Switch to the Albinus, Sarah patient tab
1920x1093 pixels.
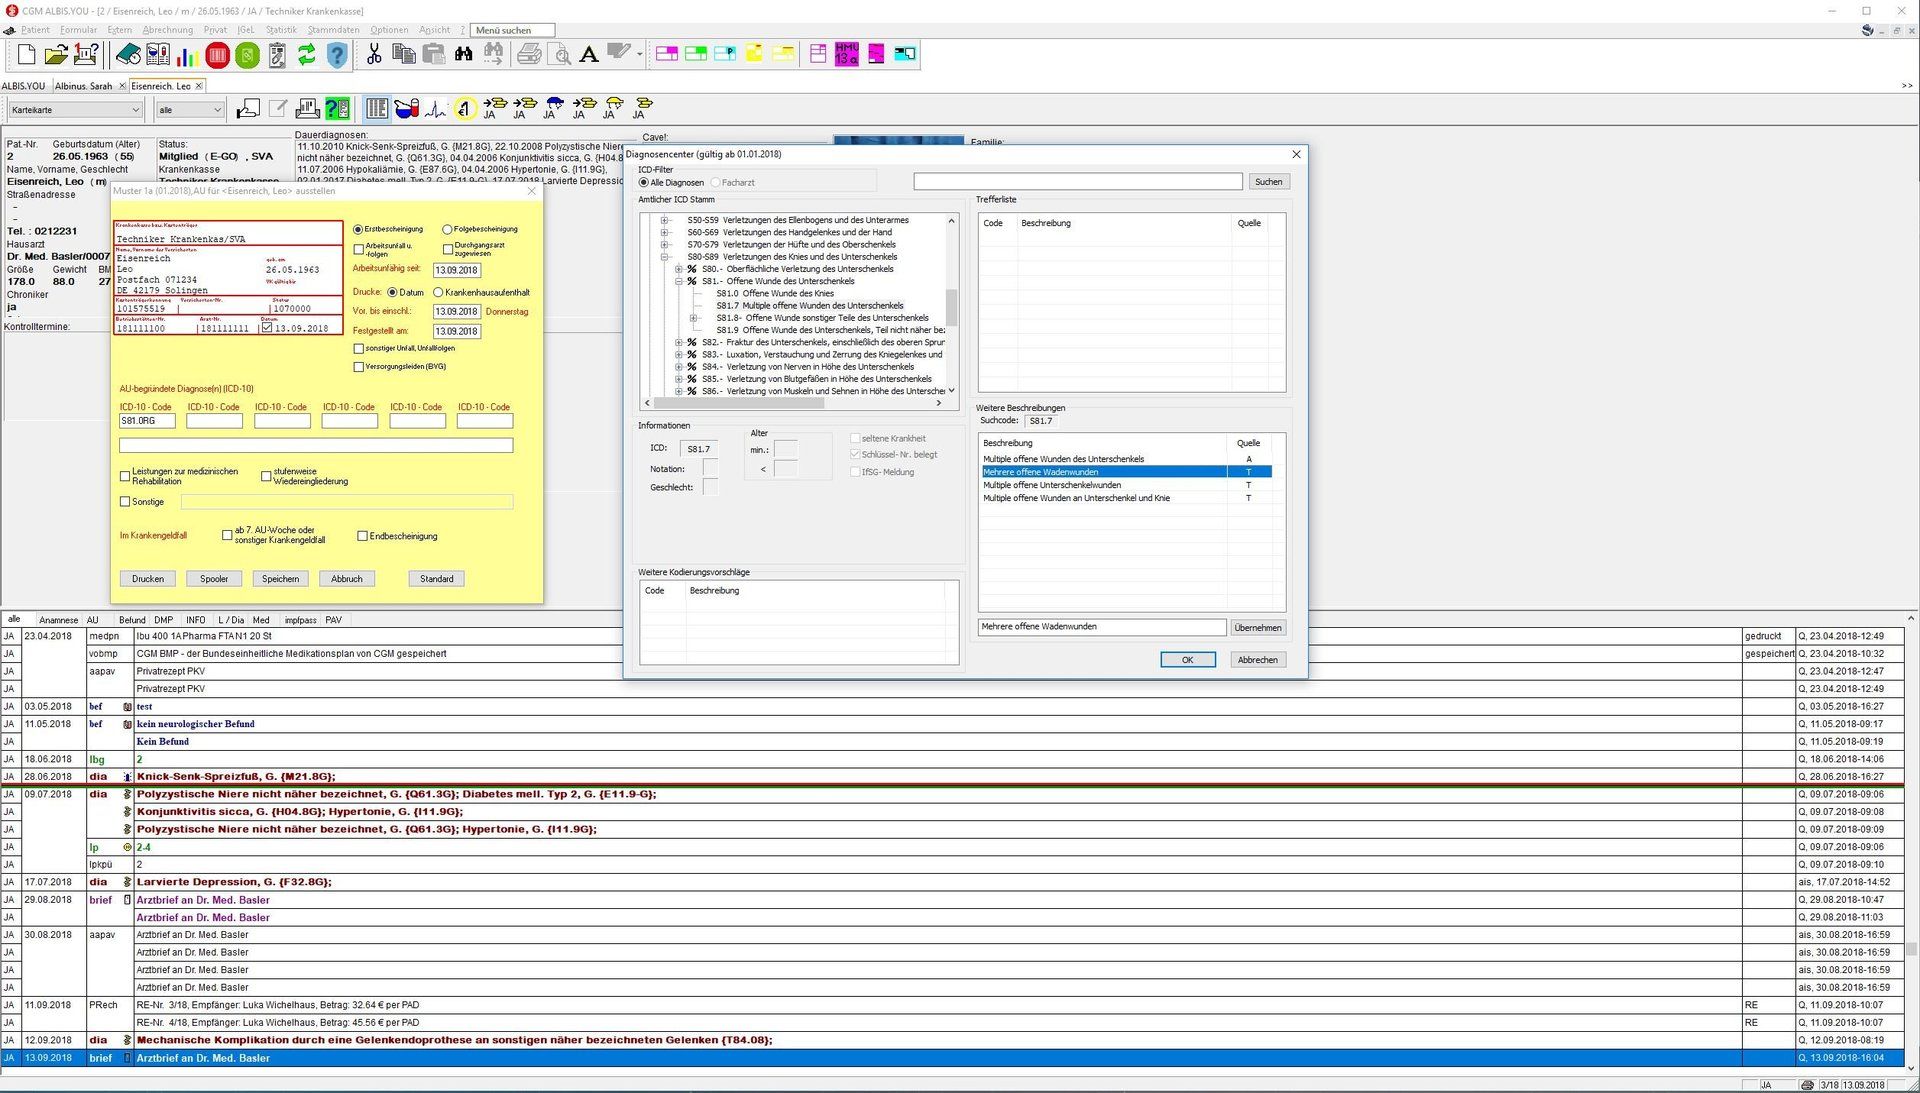click(84, 86)
